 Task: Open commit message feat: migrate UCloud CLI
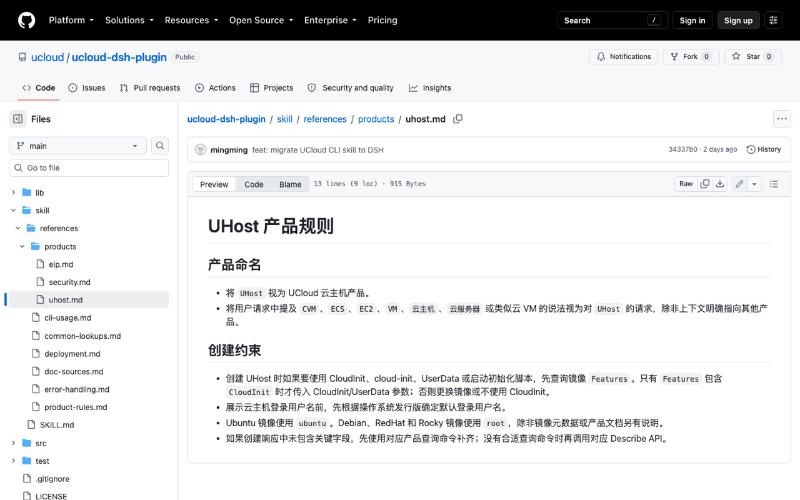point(318,150)
